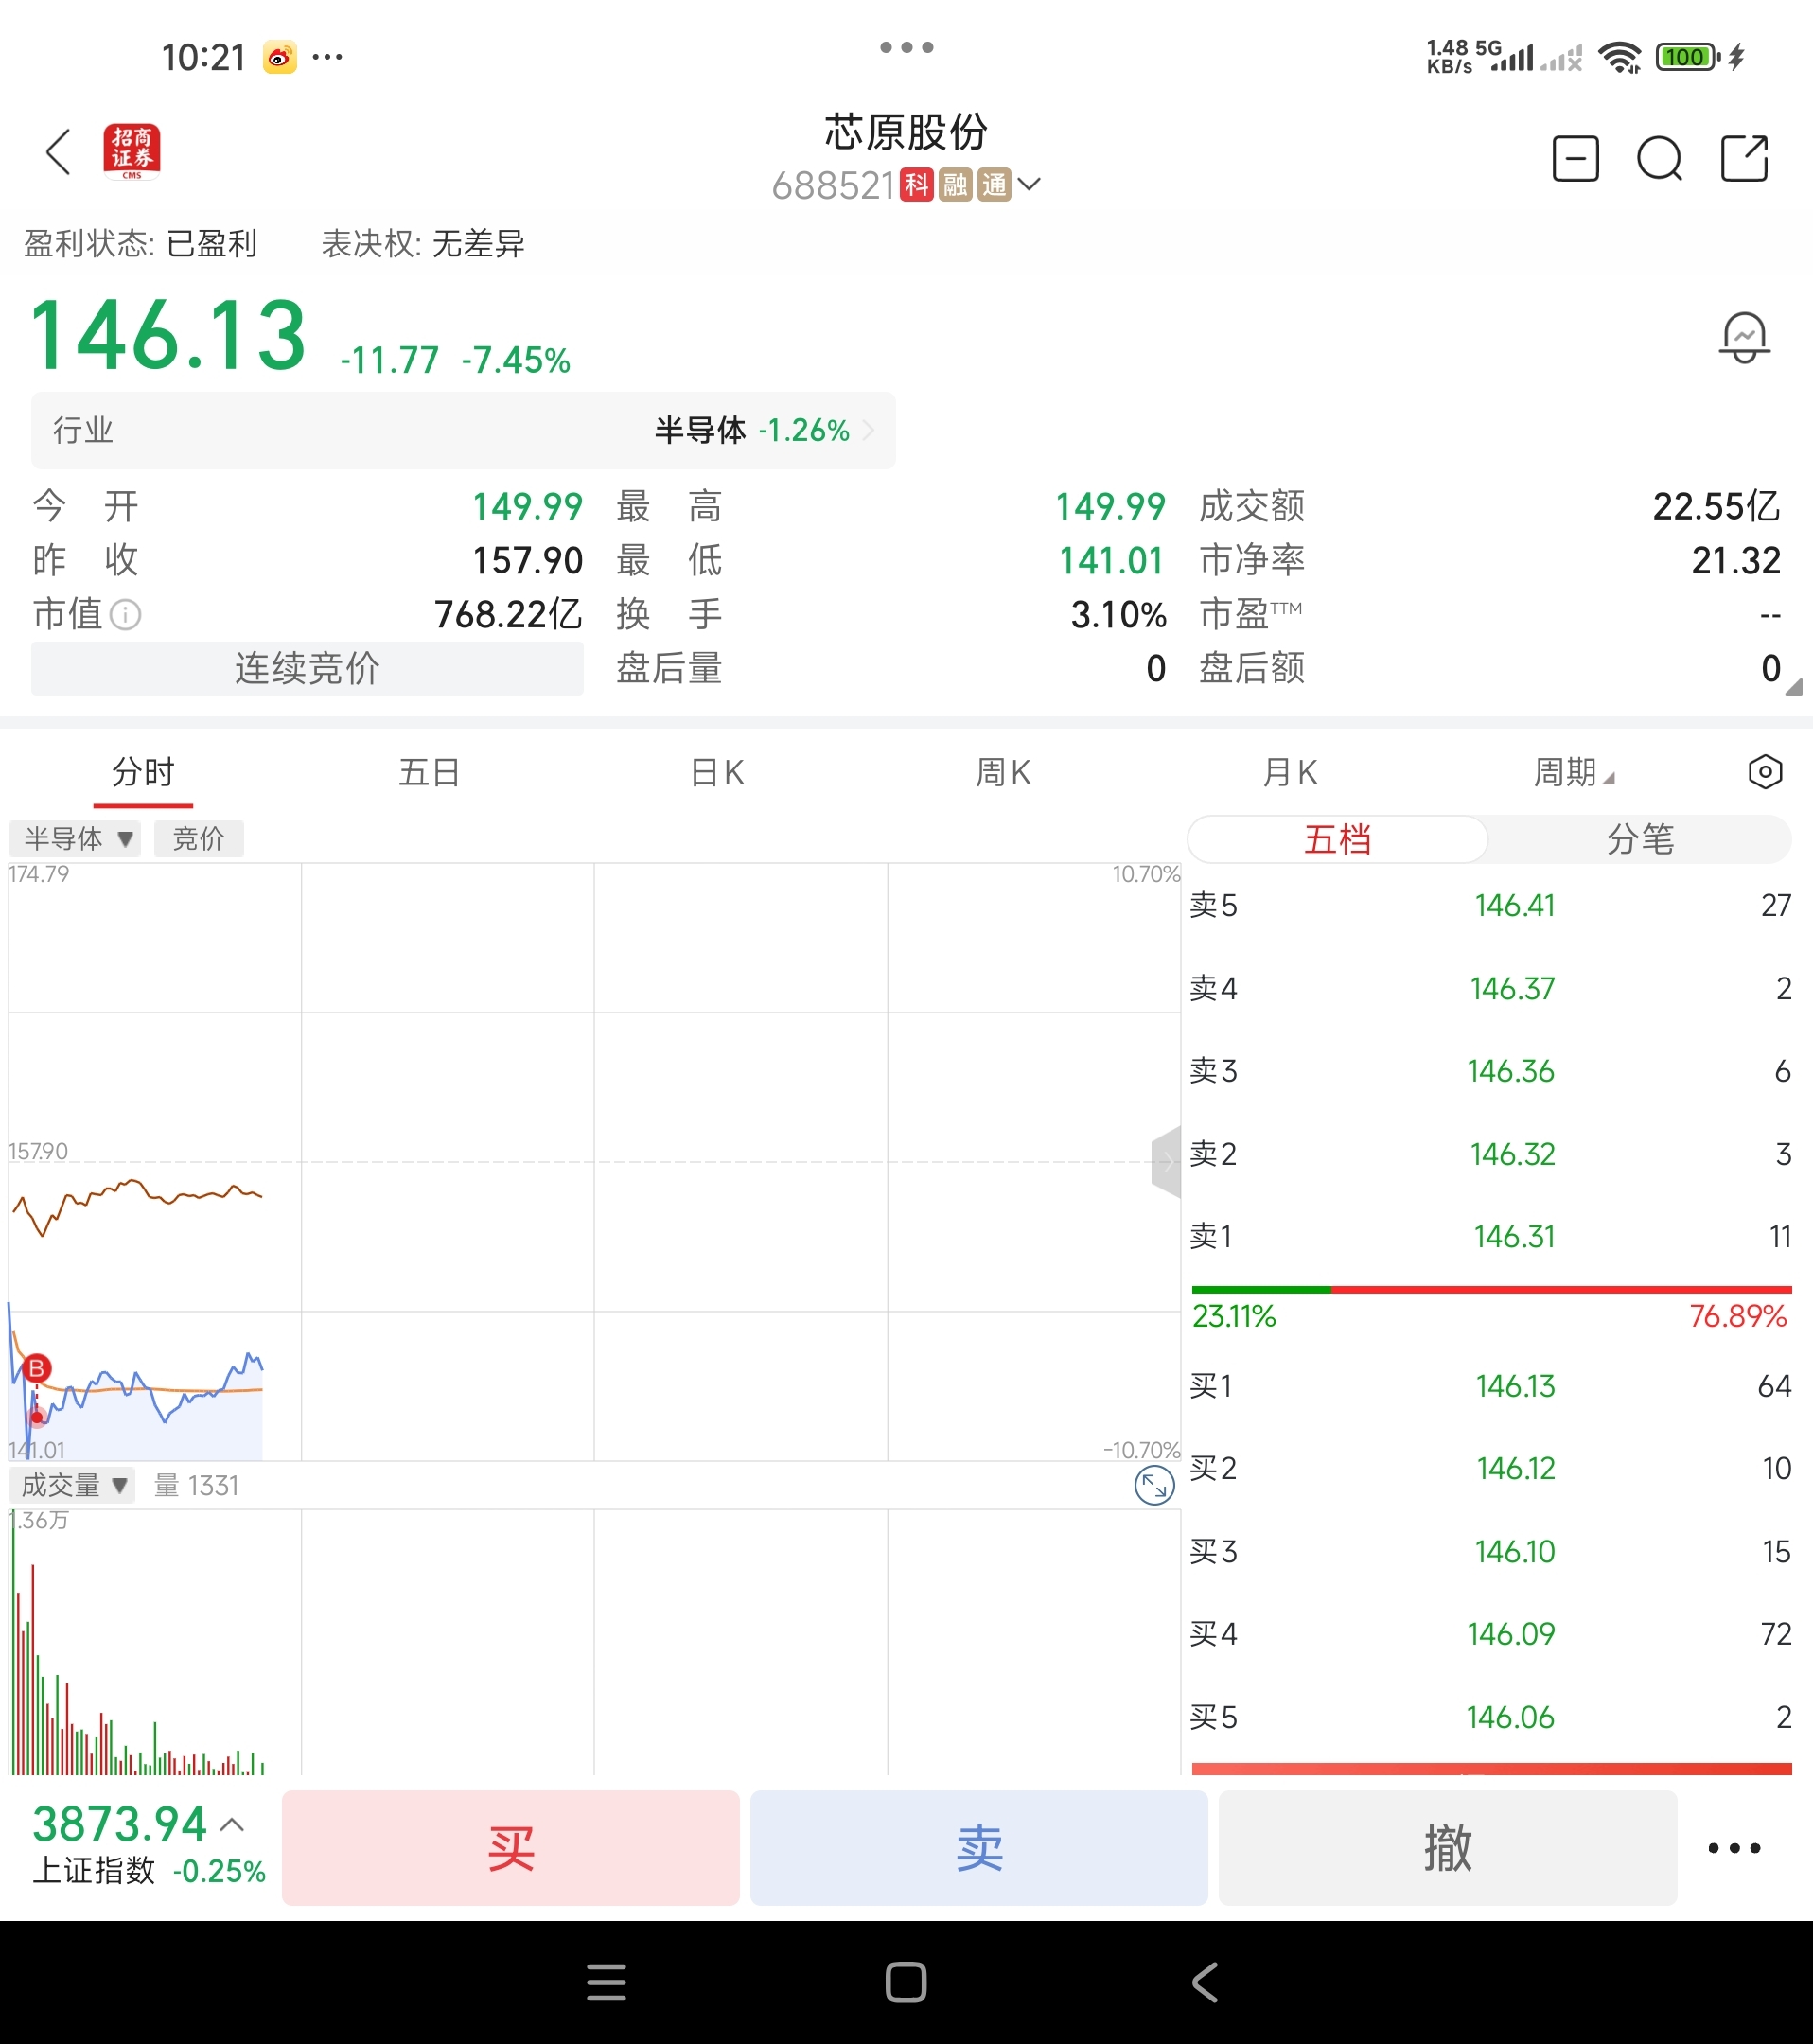Tap 换手 value 3.10%
This screenshot has height=2044, width=1813.
[1118, 614]
